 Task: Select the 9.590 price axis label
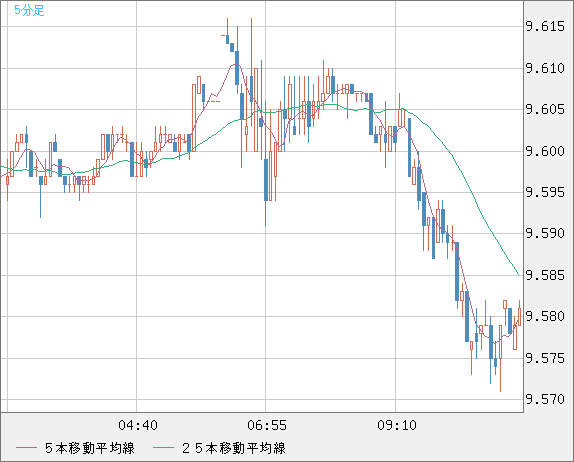(x=545, y=234)
